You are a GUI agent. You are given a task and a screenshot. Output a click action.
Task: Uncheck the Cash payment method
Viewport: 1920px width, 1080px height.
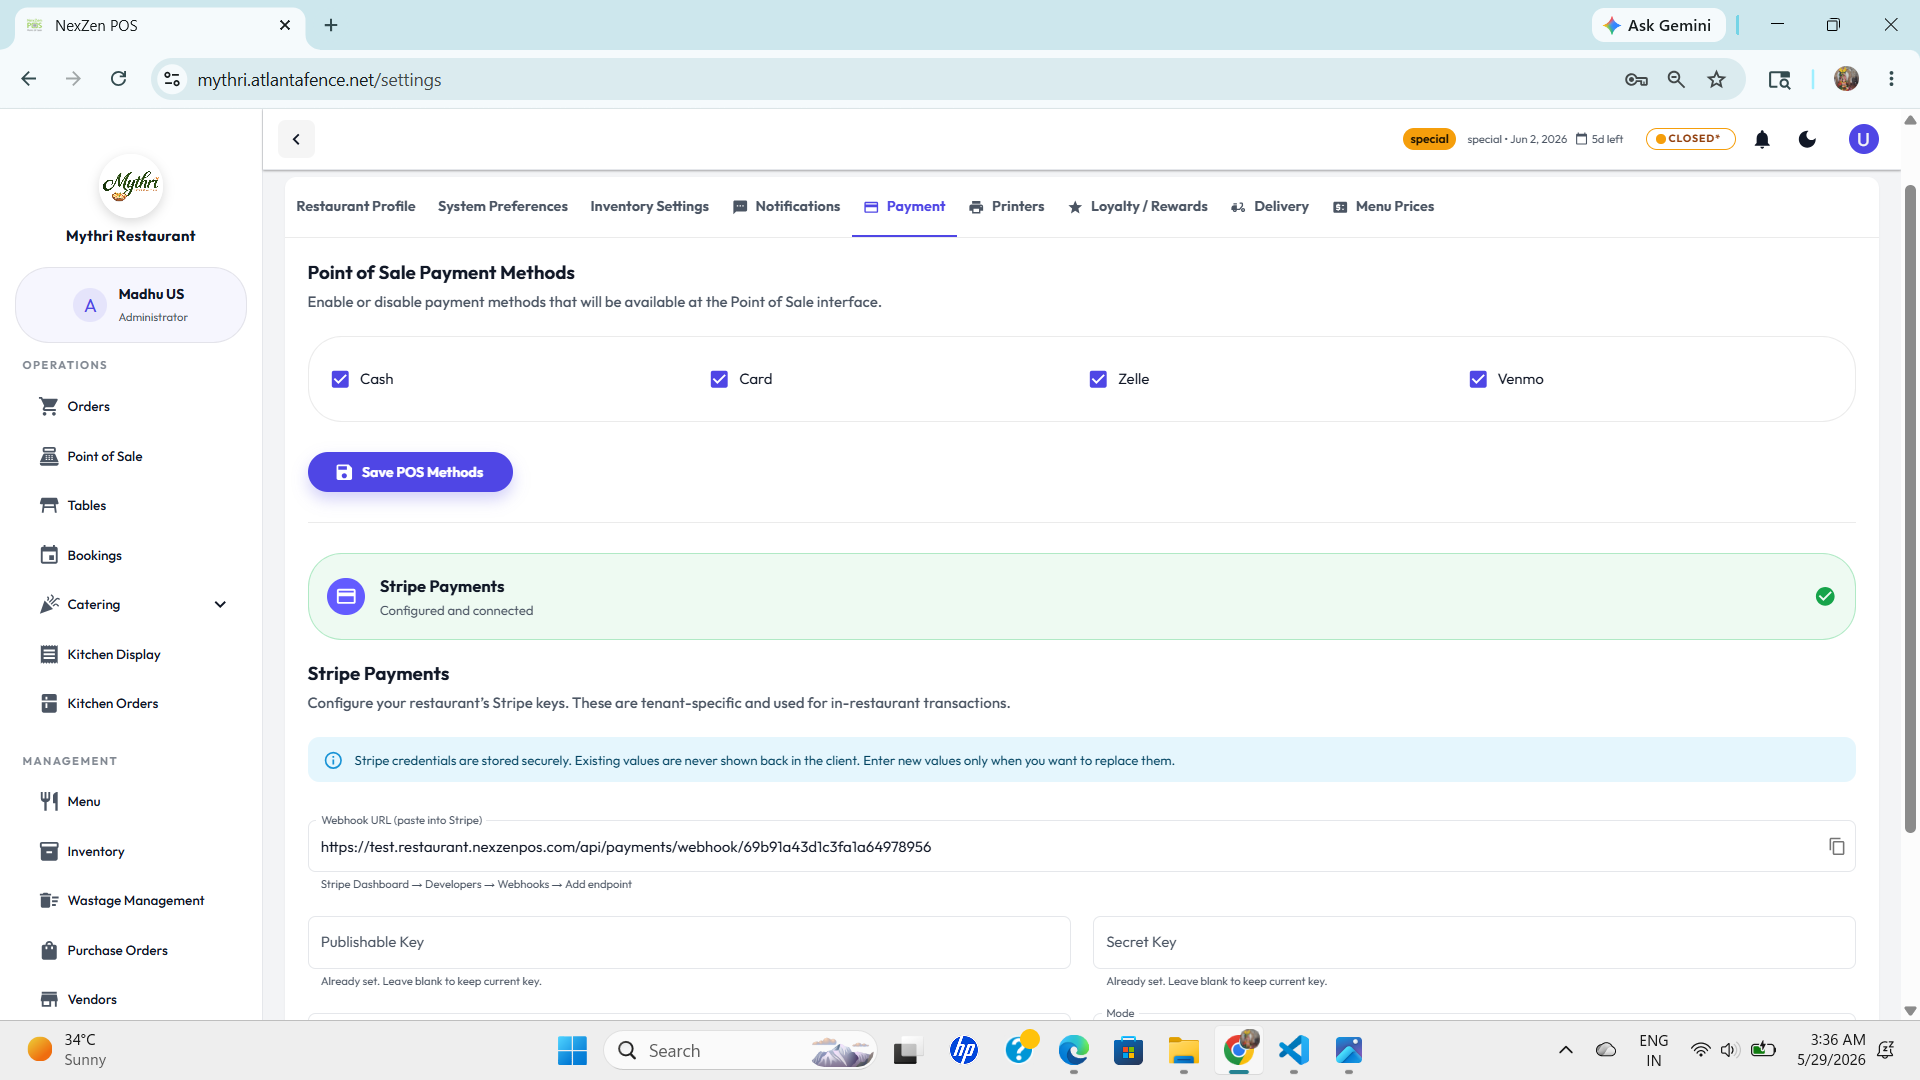(340, 379)
